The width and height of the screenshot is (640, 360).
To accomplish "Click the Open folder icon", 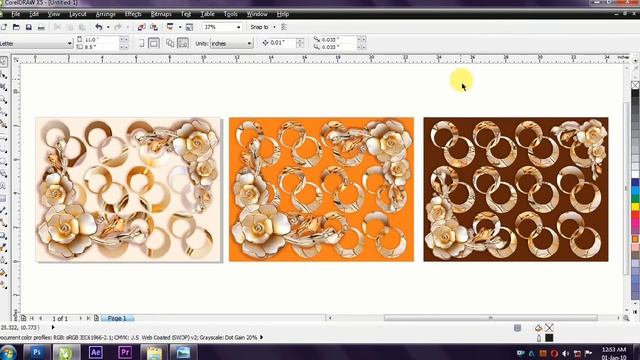I will 16,27.
